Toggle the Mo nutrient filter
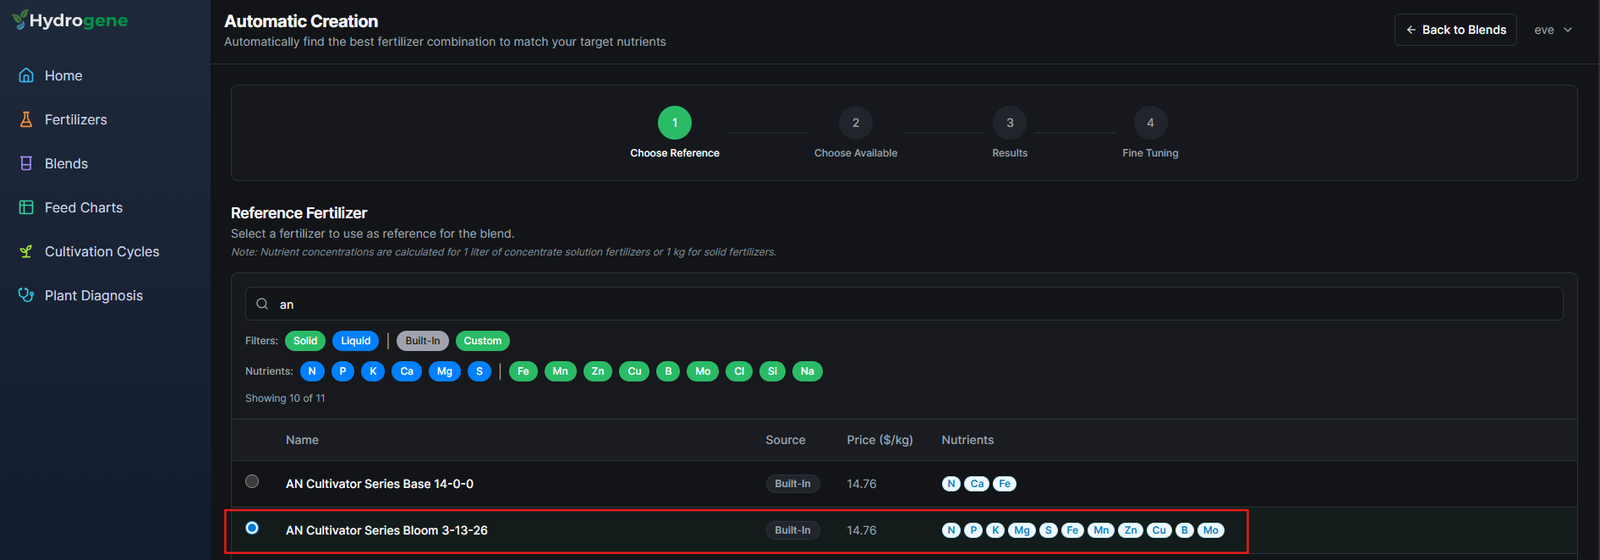The image size is (1600, 560). [x=703, y=371]
